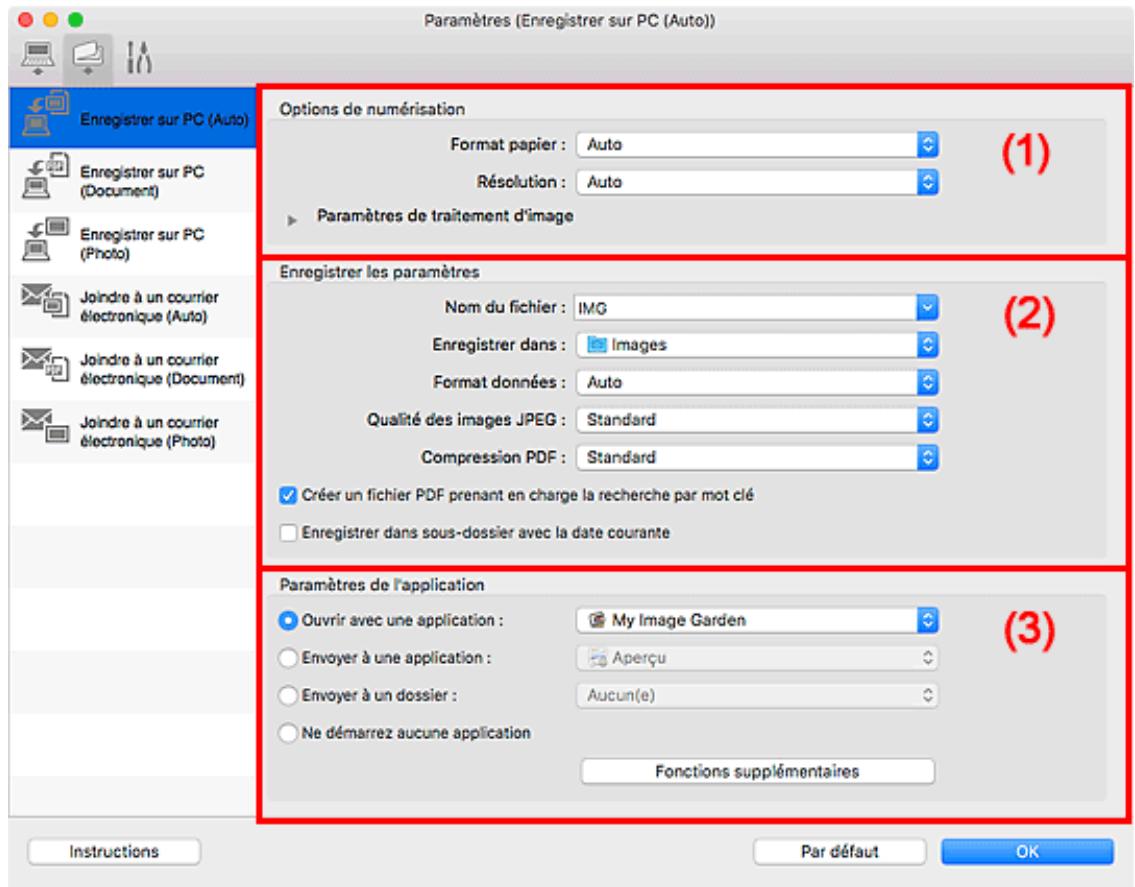The height and width of the screenshot is (887, 1135).
Task: Open the Qualité des images JPEG dropdown
Action: [757, 420]
